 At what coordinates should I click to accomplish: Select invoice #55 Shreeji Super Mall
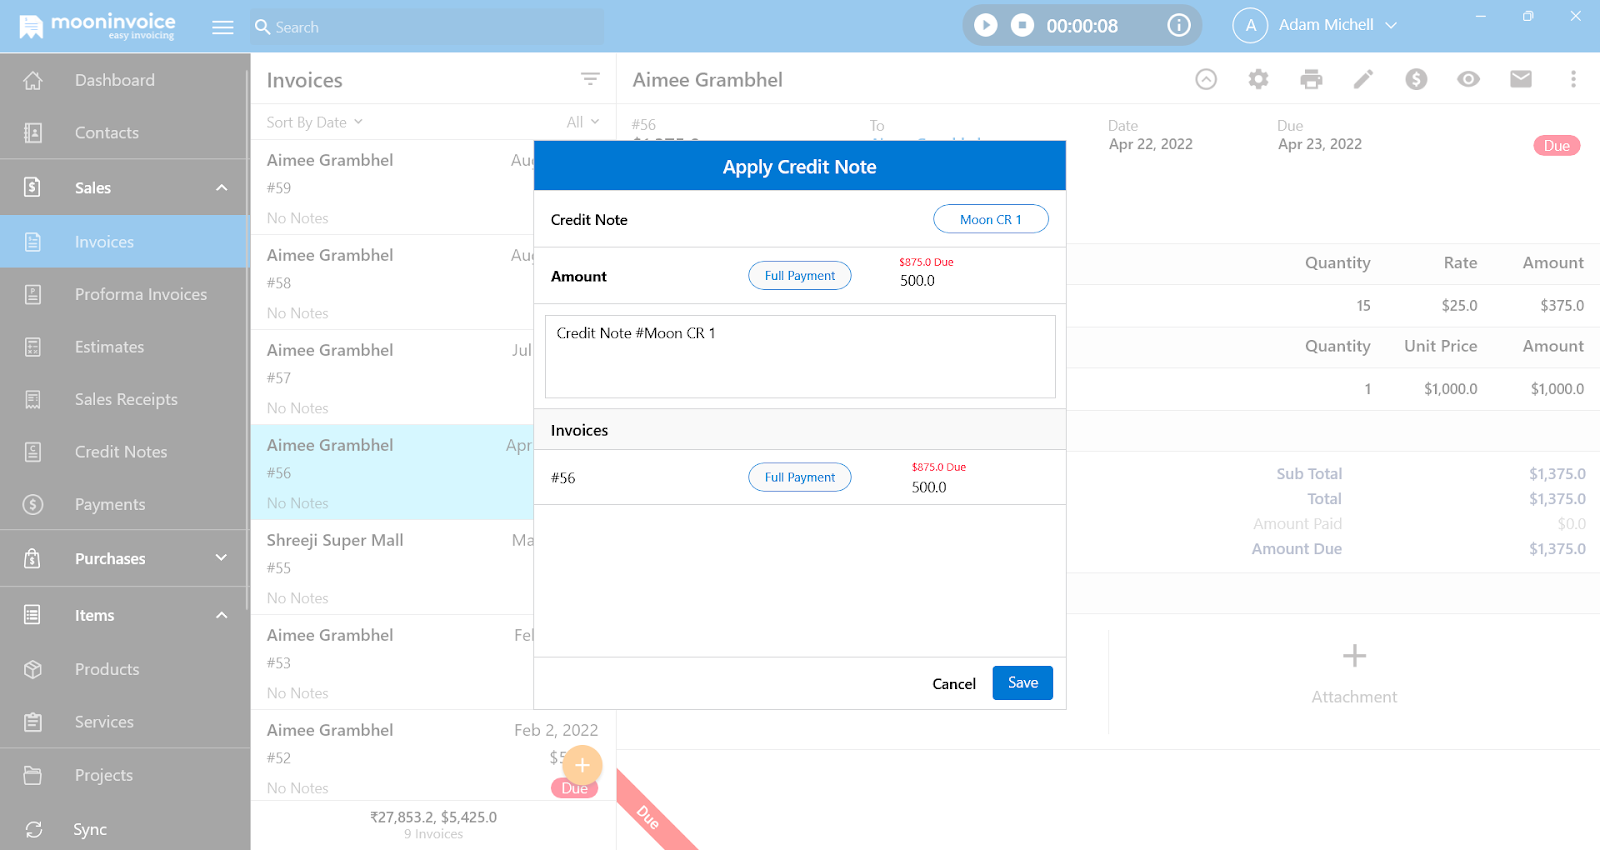pos(392,568)
